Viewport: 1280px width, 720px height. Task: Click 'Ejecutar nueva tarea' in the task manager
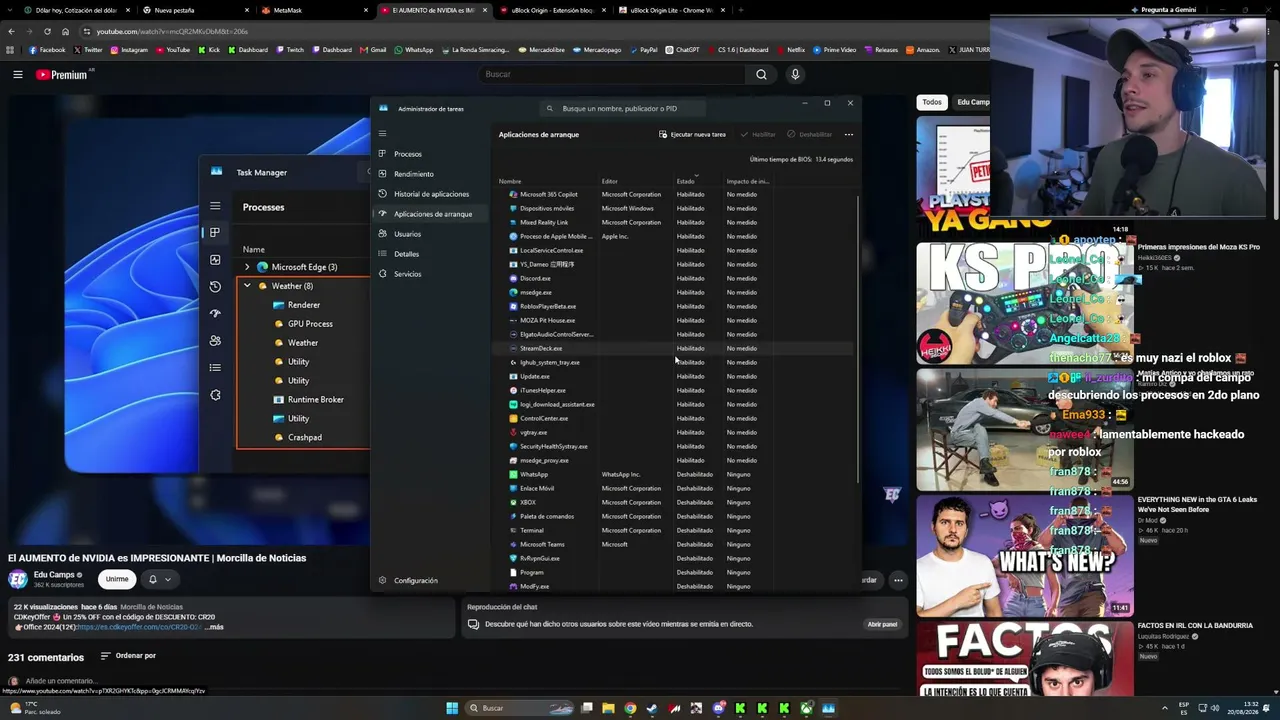click(692, 134)
